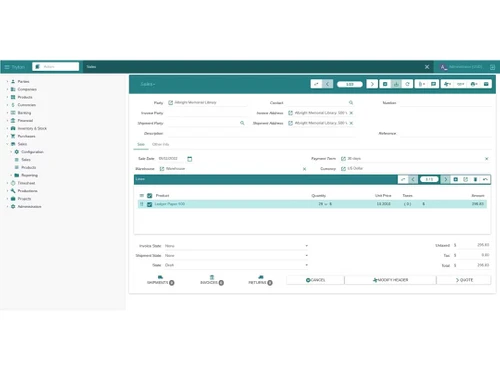Open Timesheet in the sidebar
The width and height of the screenshot is (500, 375).
click(x=26, y=183)
